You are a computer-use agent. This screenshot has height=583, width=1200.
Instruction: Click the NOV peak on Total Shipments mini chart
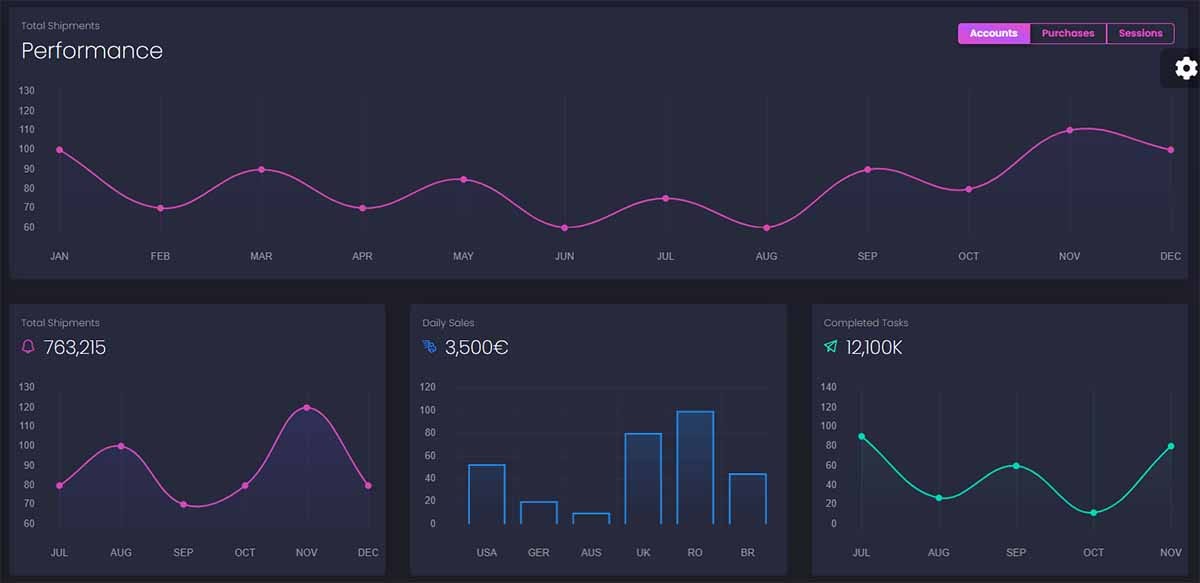pyautogui.click(x=306, y=408)
